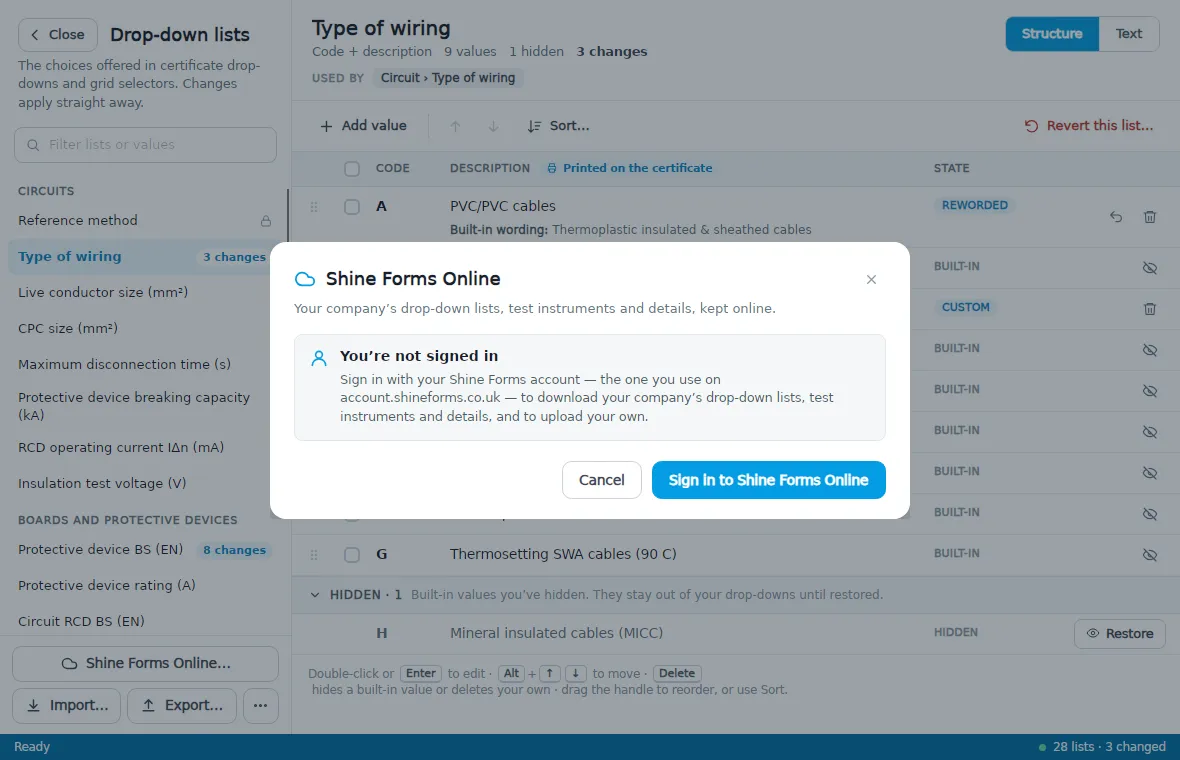Open Circuit RCD BS (EN) list
Screen dimensions: 1180x760
tap(144, 622)
